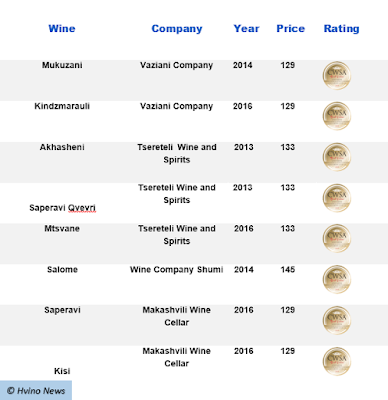The width and height of the screenshot is (388, 400).
Task: Click the Wine column header
Action: (62, 29)
